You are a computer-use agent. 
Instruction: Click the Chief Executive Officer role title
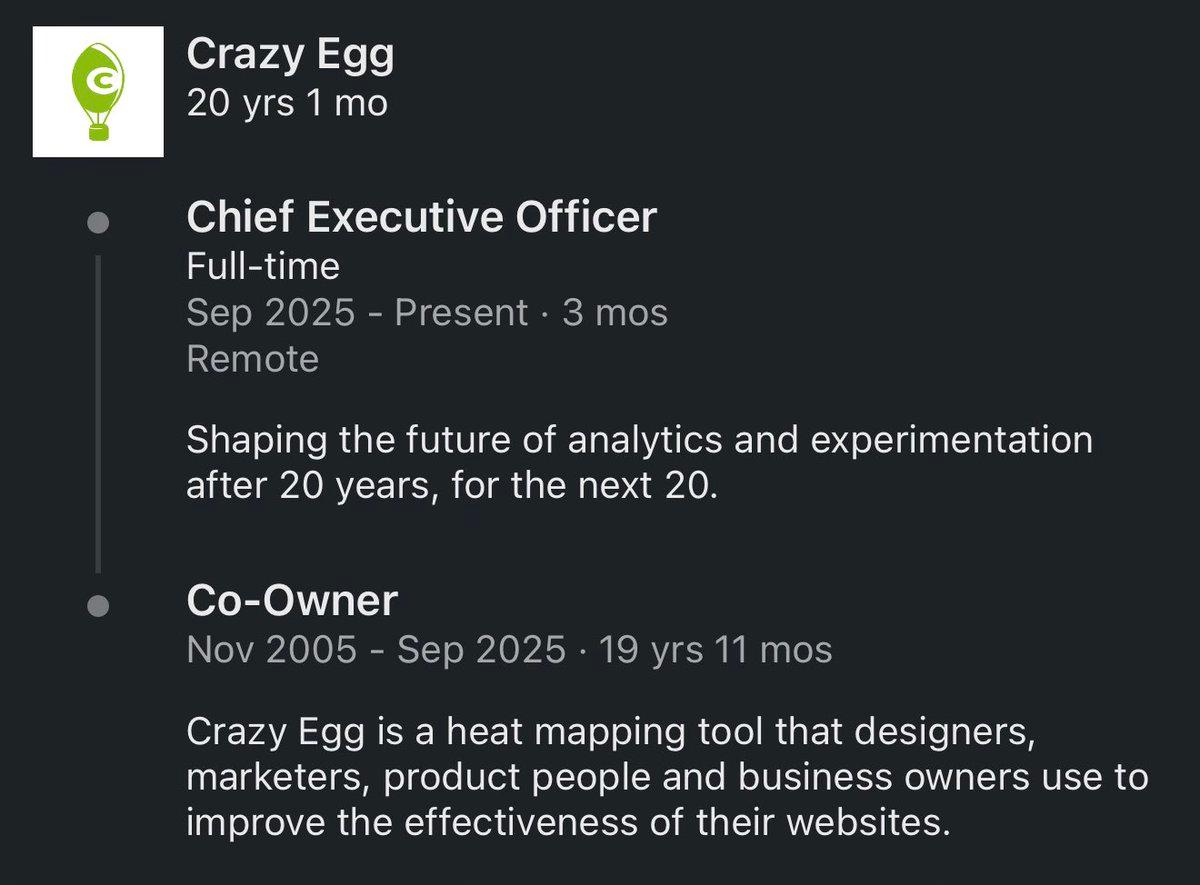point(422,217)
